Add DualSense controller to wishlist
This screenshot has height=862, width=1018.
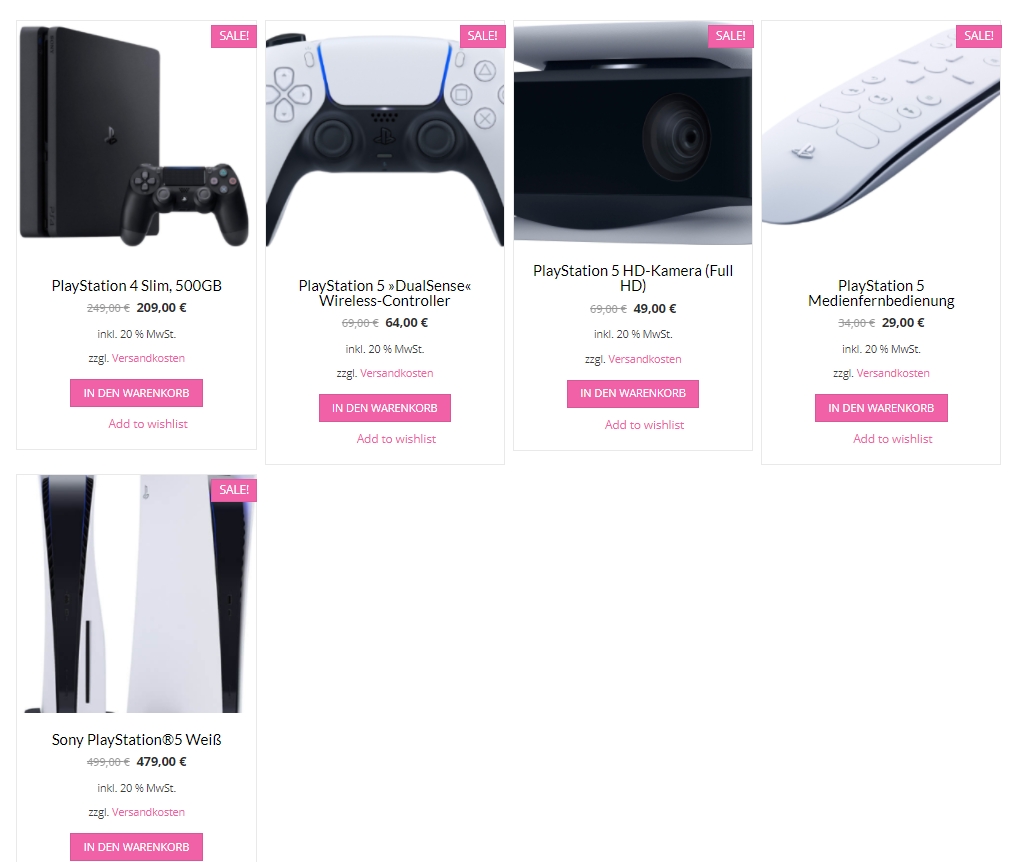[x=396, y=439]
